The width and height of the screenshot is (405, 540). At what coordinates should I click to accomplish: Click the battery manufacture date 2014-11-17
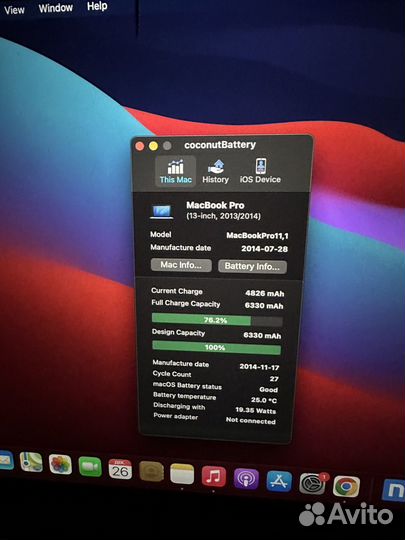259,367
